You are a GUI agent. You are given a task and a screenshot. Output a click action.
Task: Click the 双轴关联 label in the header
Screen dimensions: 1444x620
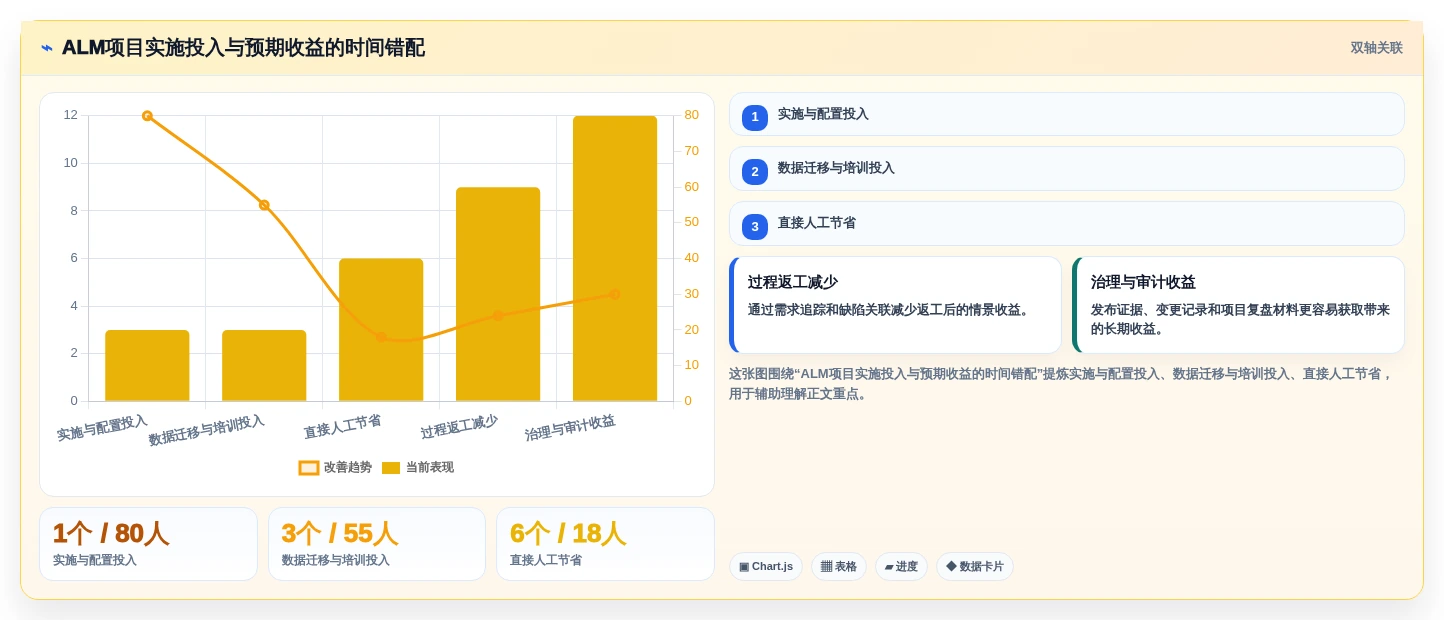coord(1376,48)
